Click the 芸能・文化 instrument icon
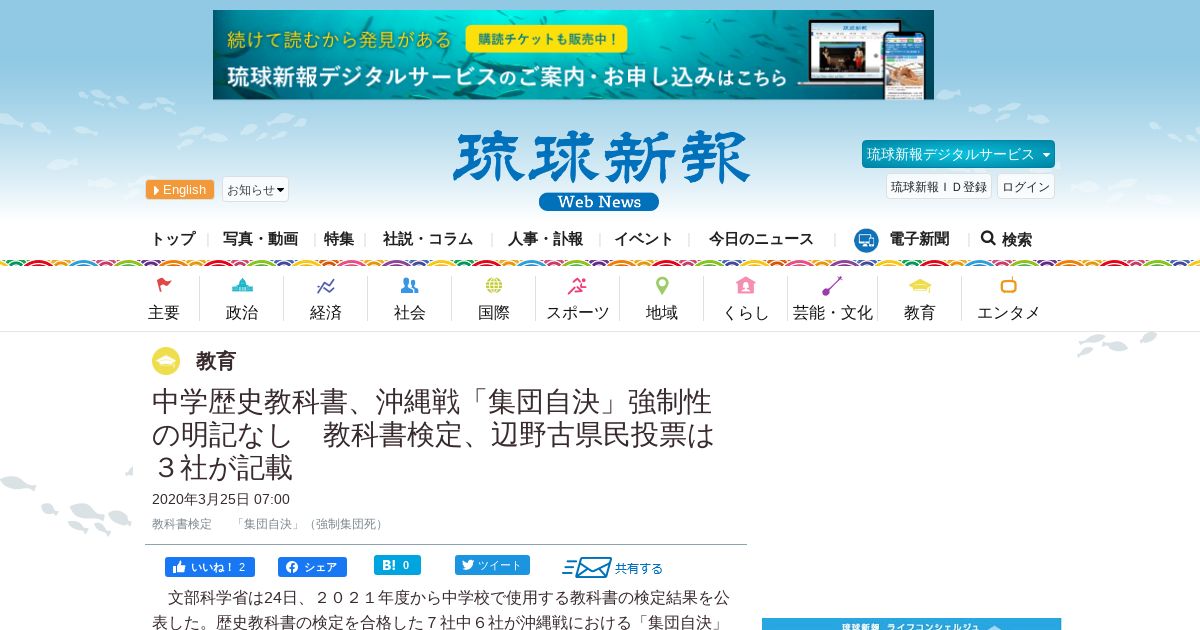 point(832,286)
